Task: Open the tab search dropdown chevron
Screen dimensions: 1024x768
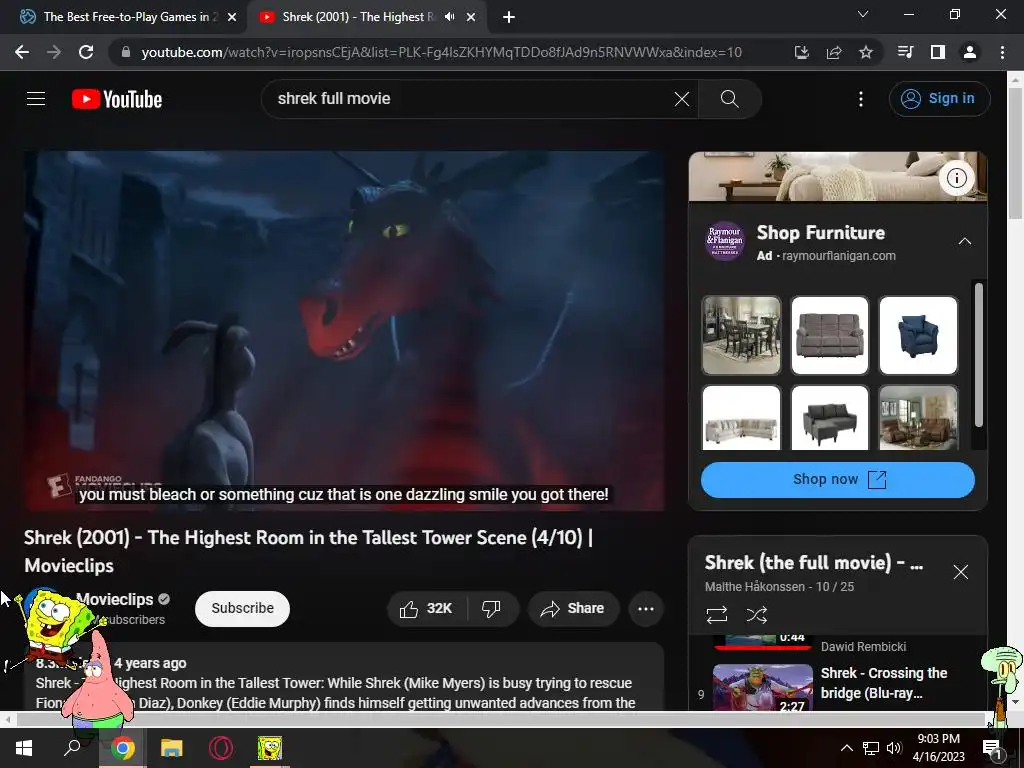Action: coord(863,14)
